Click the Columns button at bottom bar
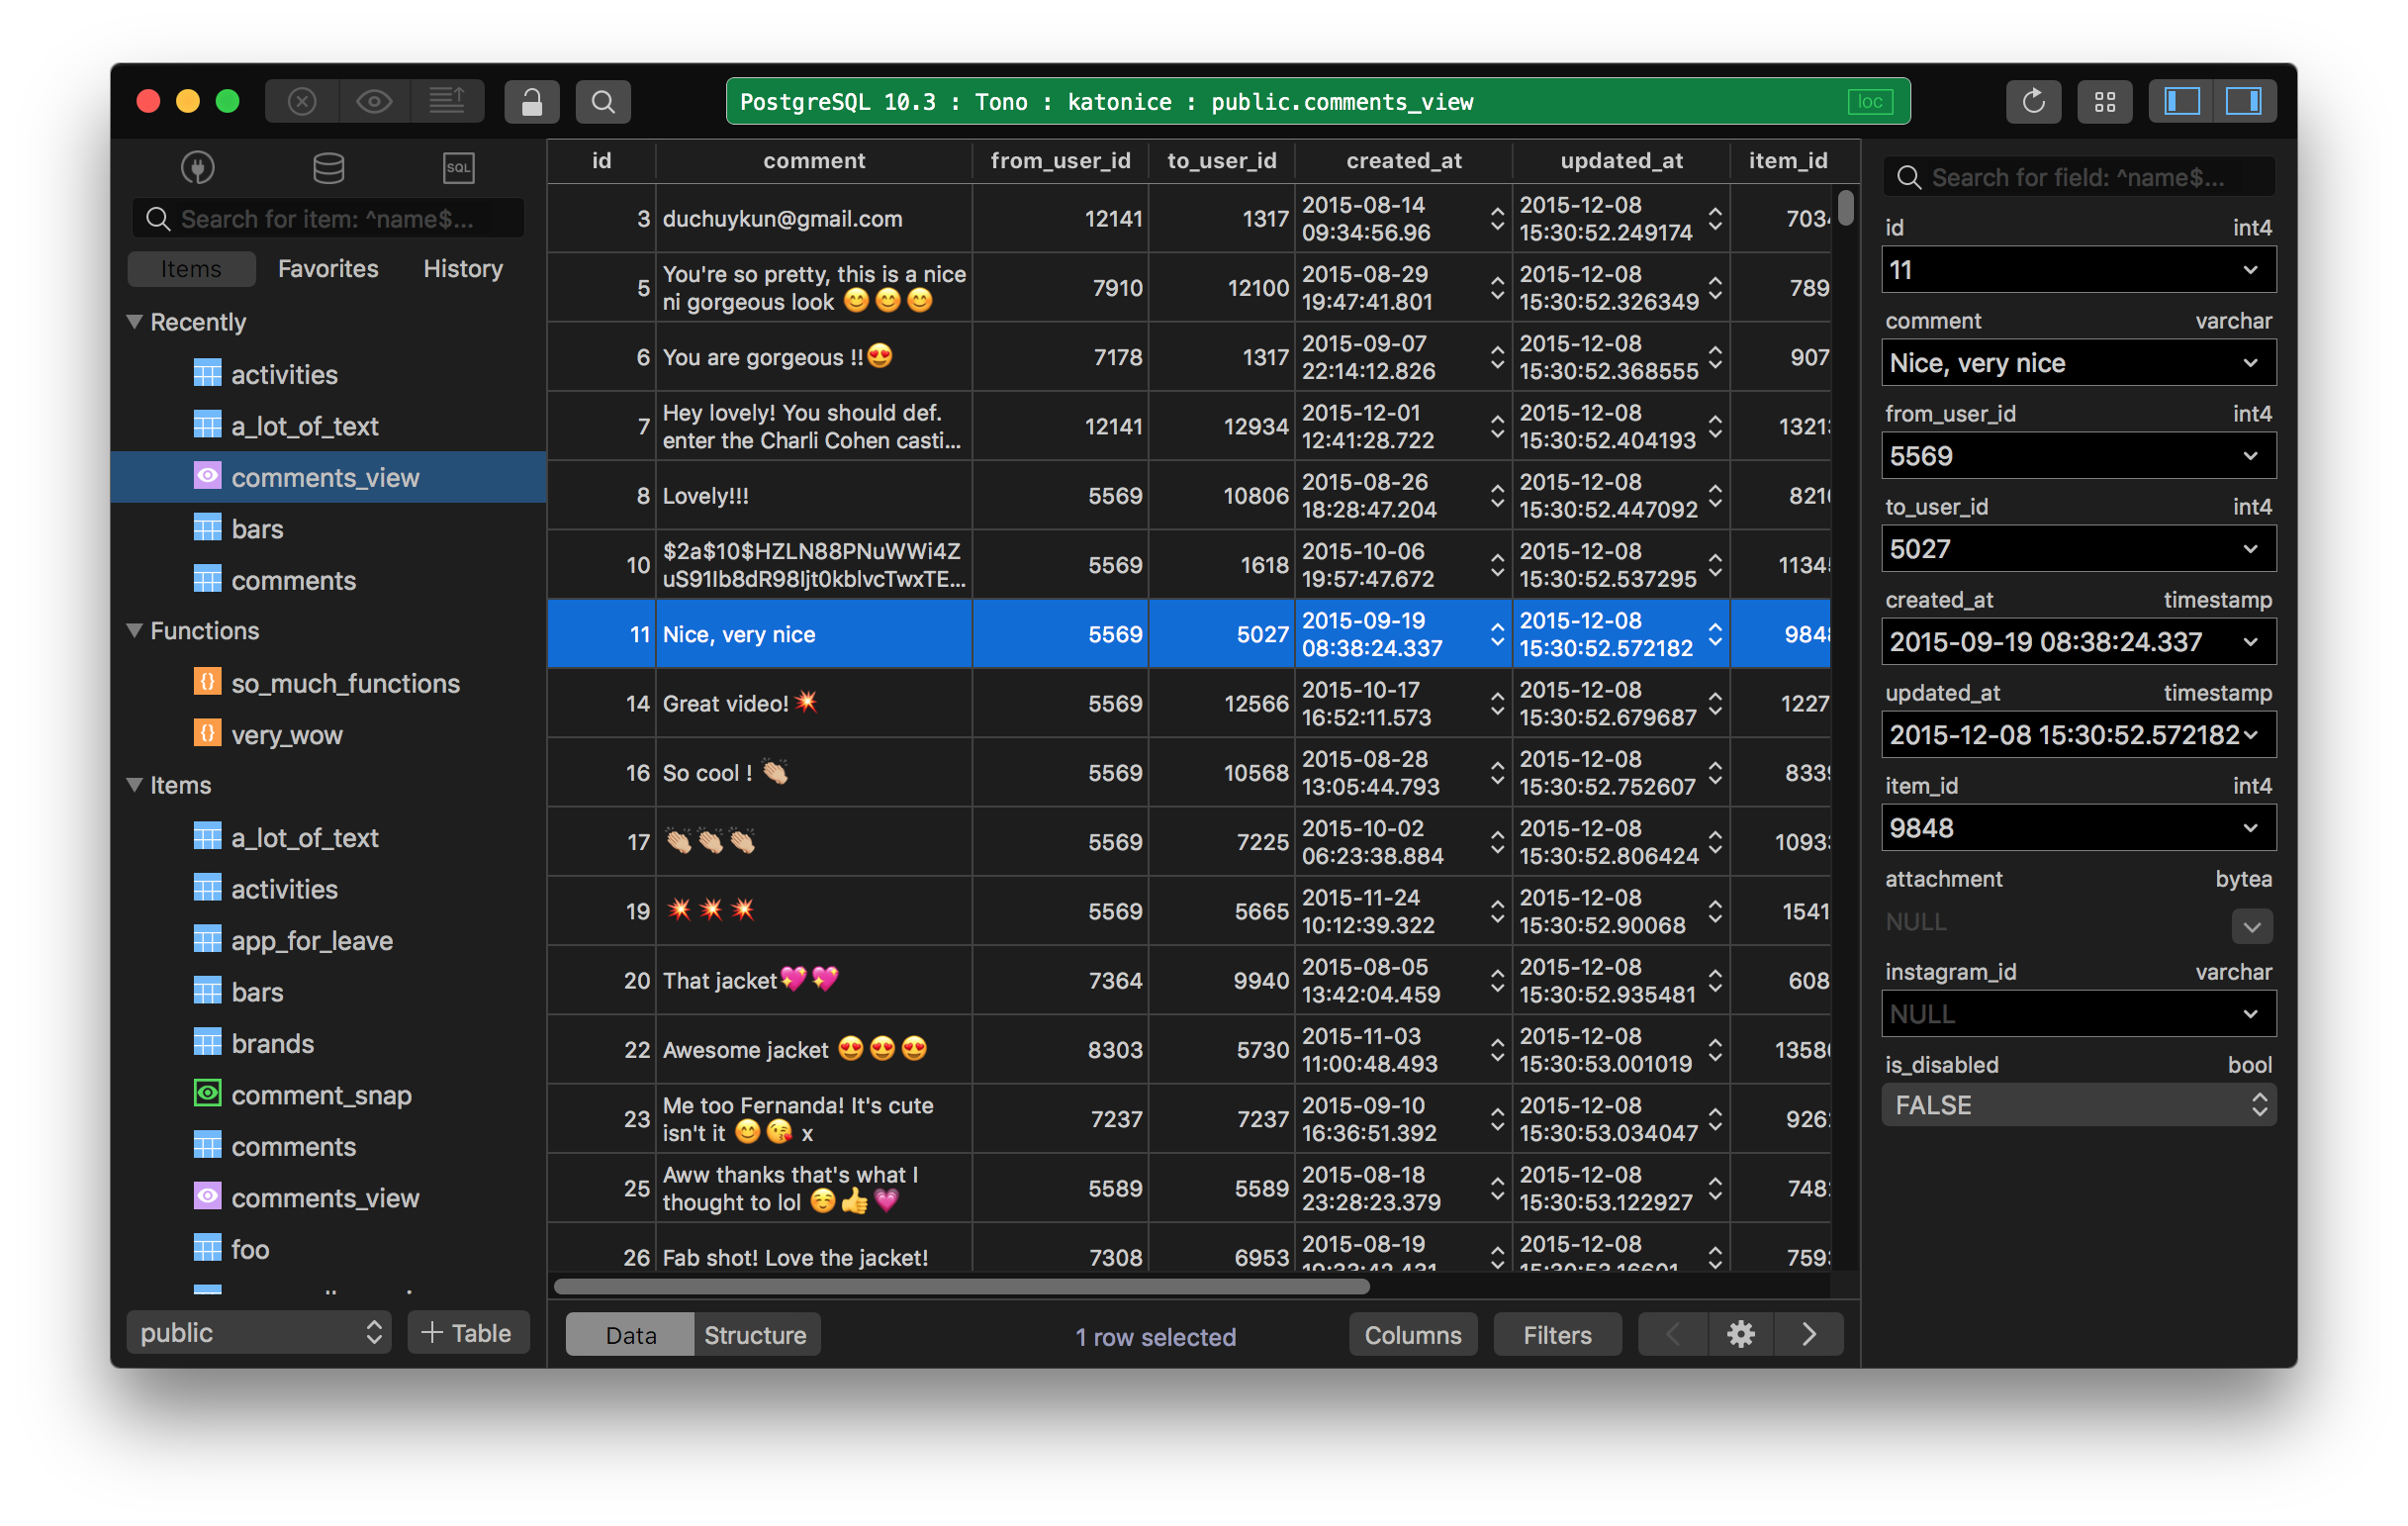The image size is (2408, 1526). click(1411, 1335)
